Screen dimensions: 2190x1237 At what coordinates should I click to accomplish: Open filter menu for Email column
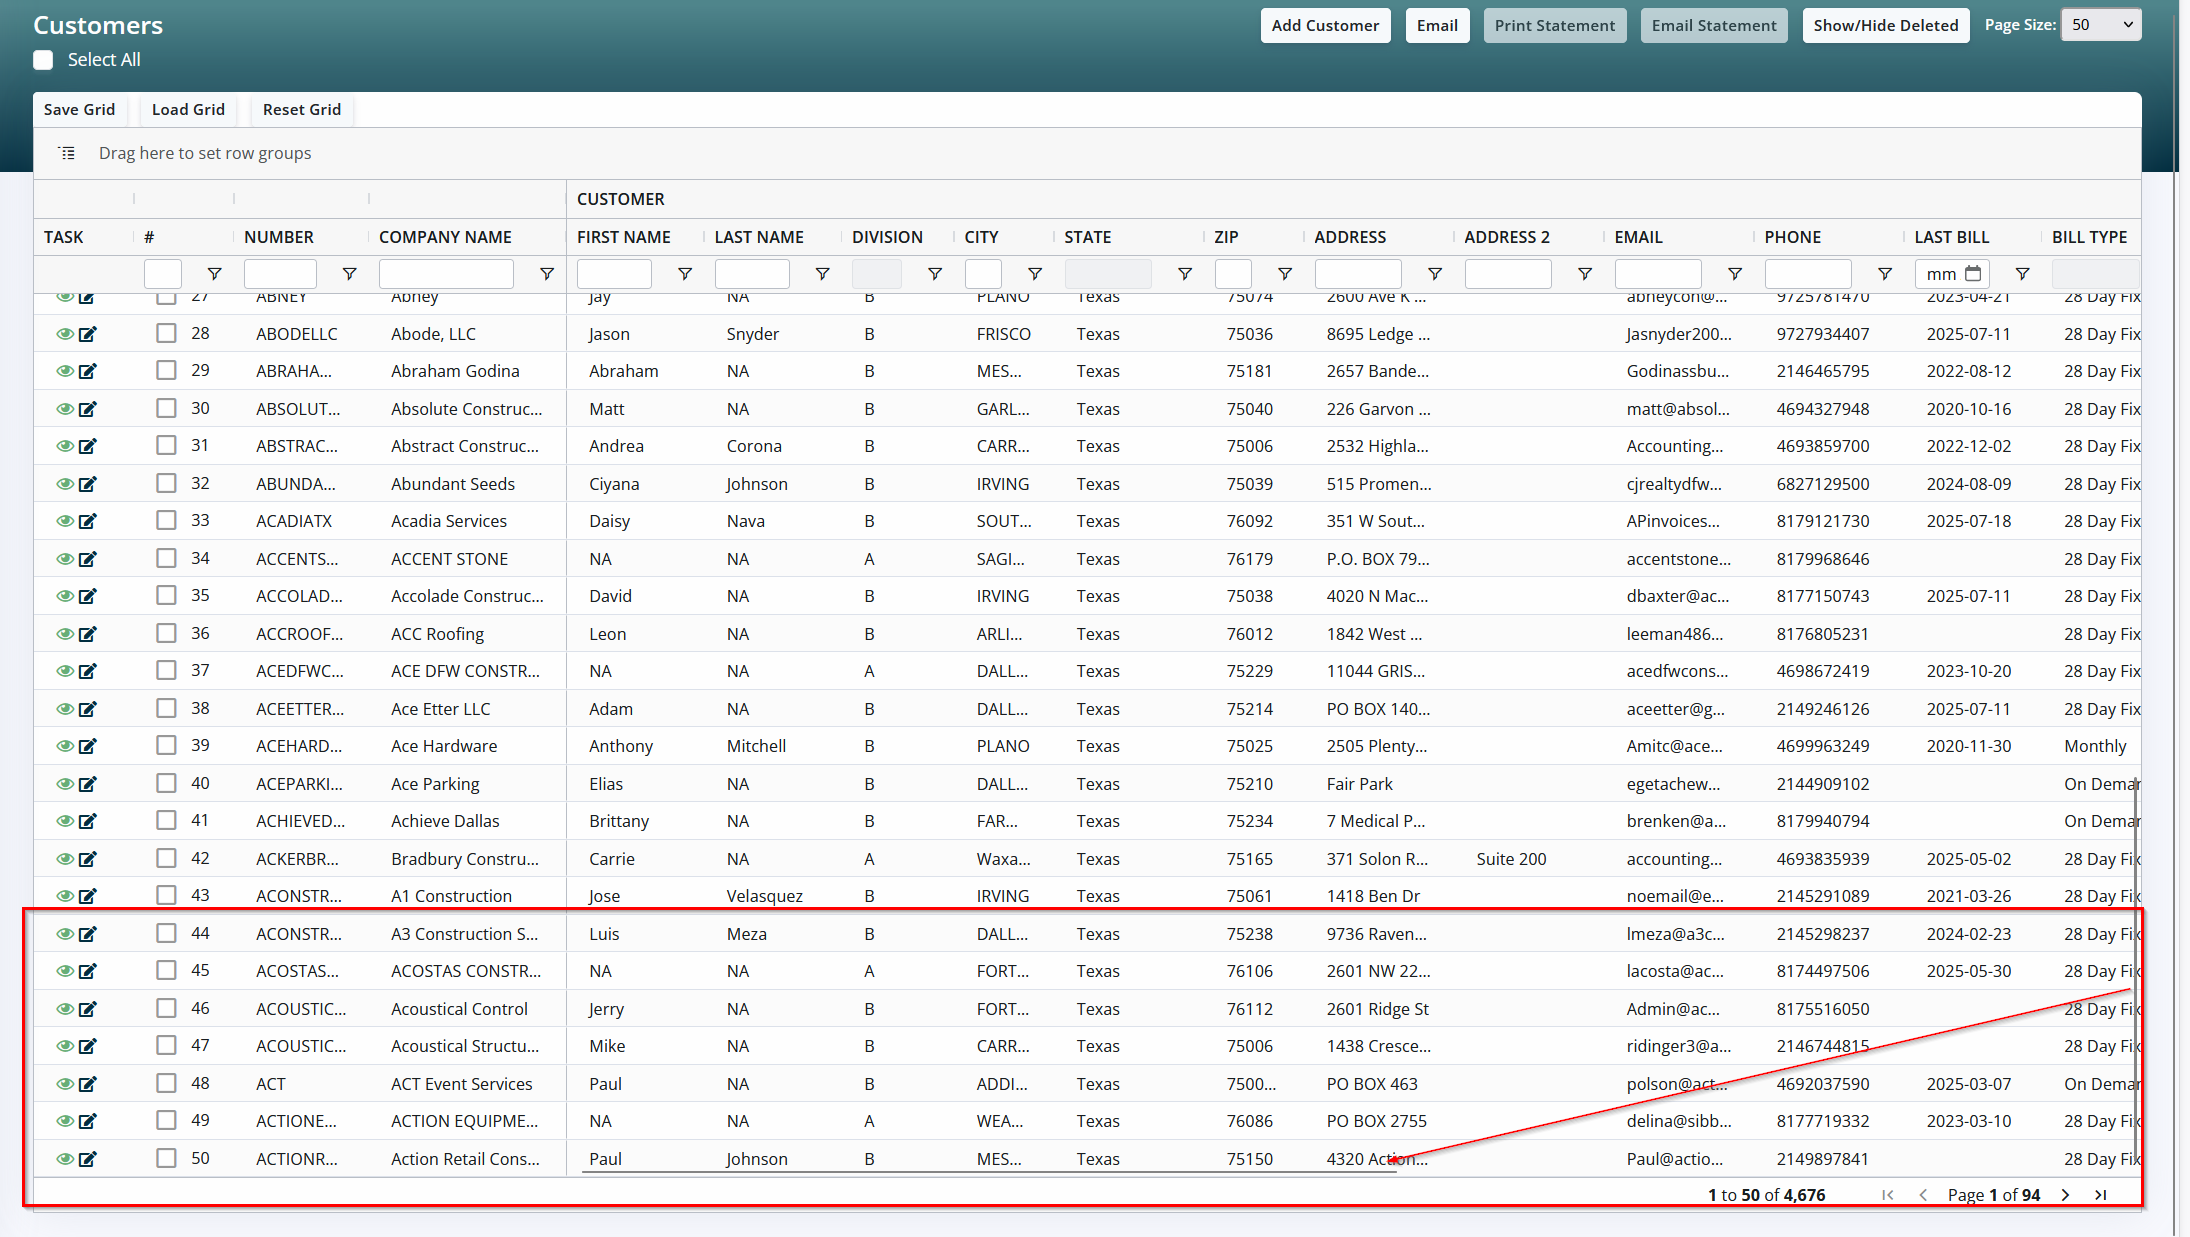click(x=1735, y=274)
